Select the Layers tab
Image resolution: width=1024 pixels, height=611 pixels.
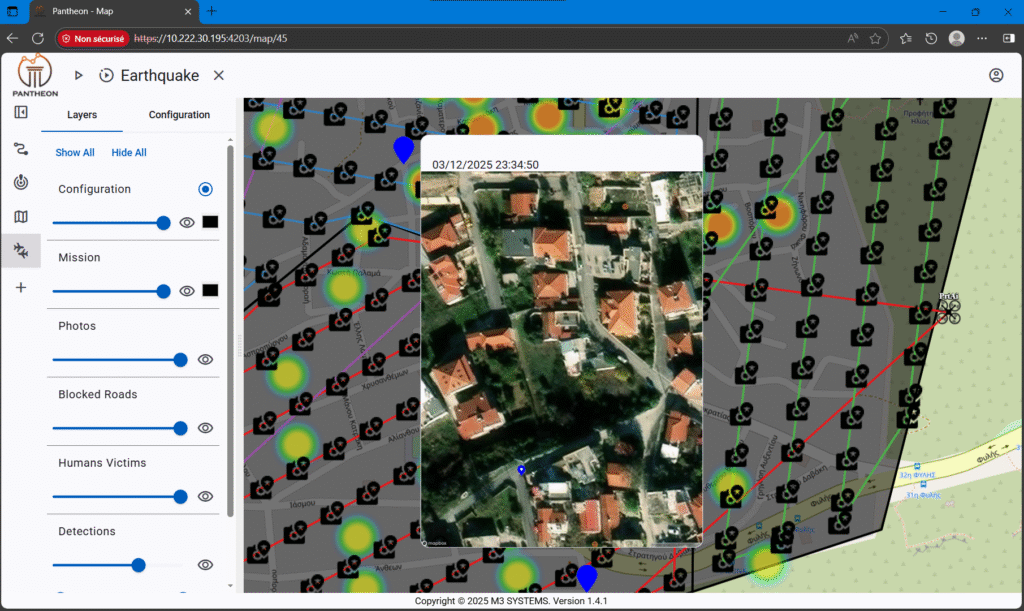tap(82, 115)
